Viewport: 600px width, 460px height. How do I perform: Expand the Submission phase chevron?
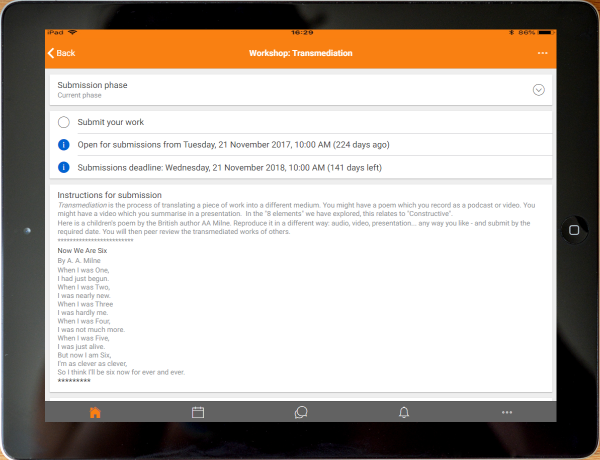click(x=538, y=89)
